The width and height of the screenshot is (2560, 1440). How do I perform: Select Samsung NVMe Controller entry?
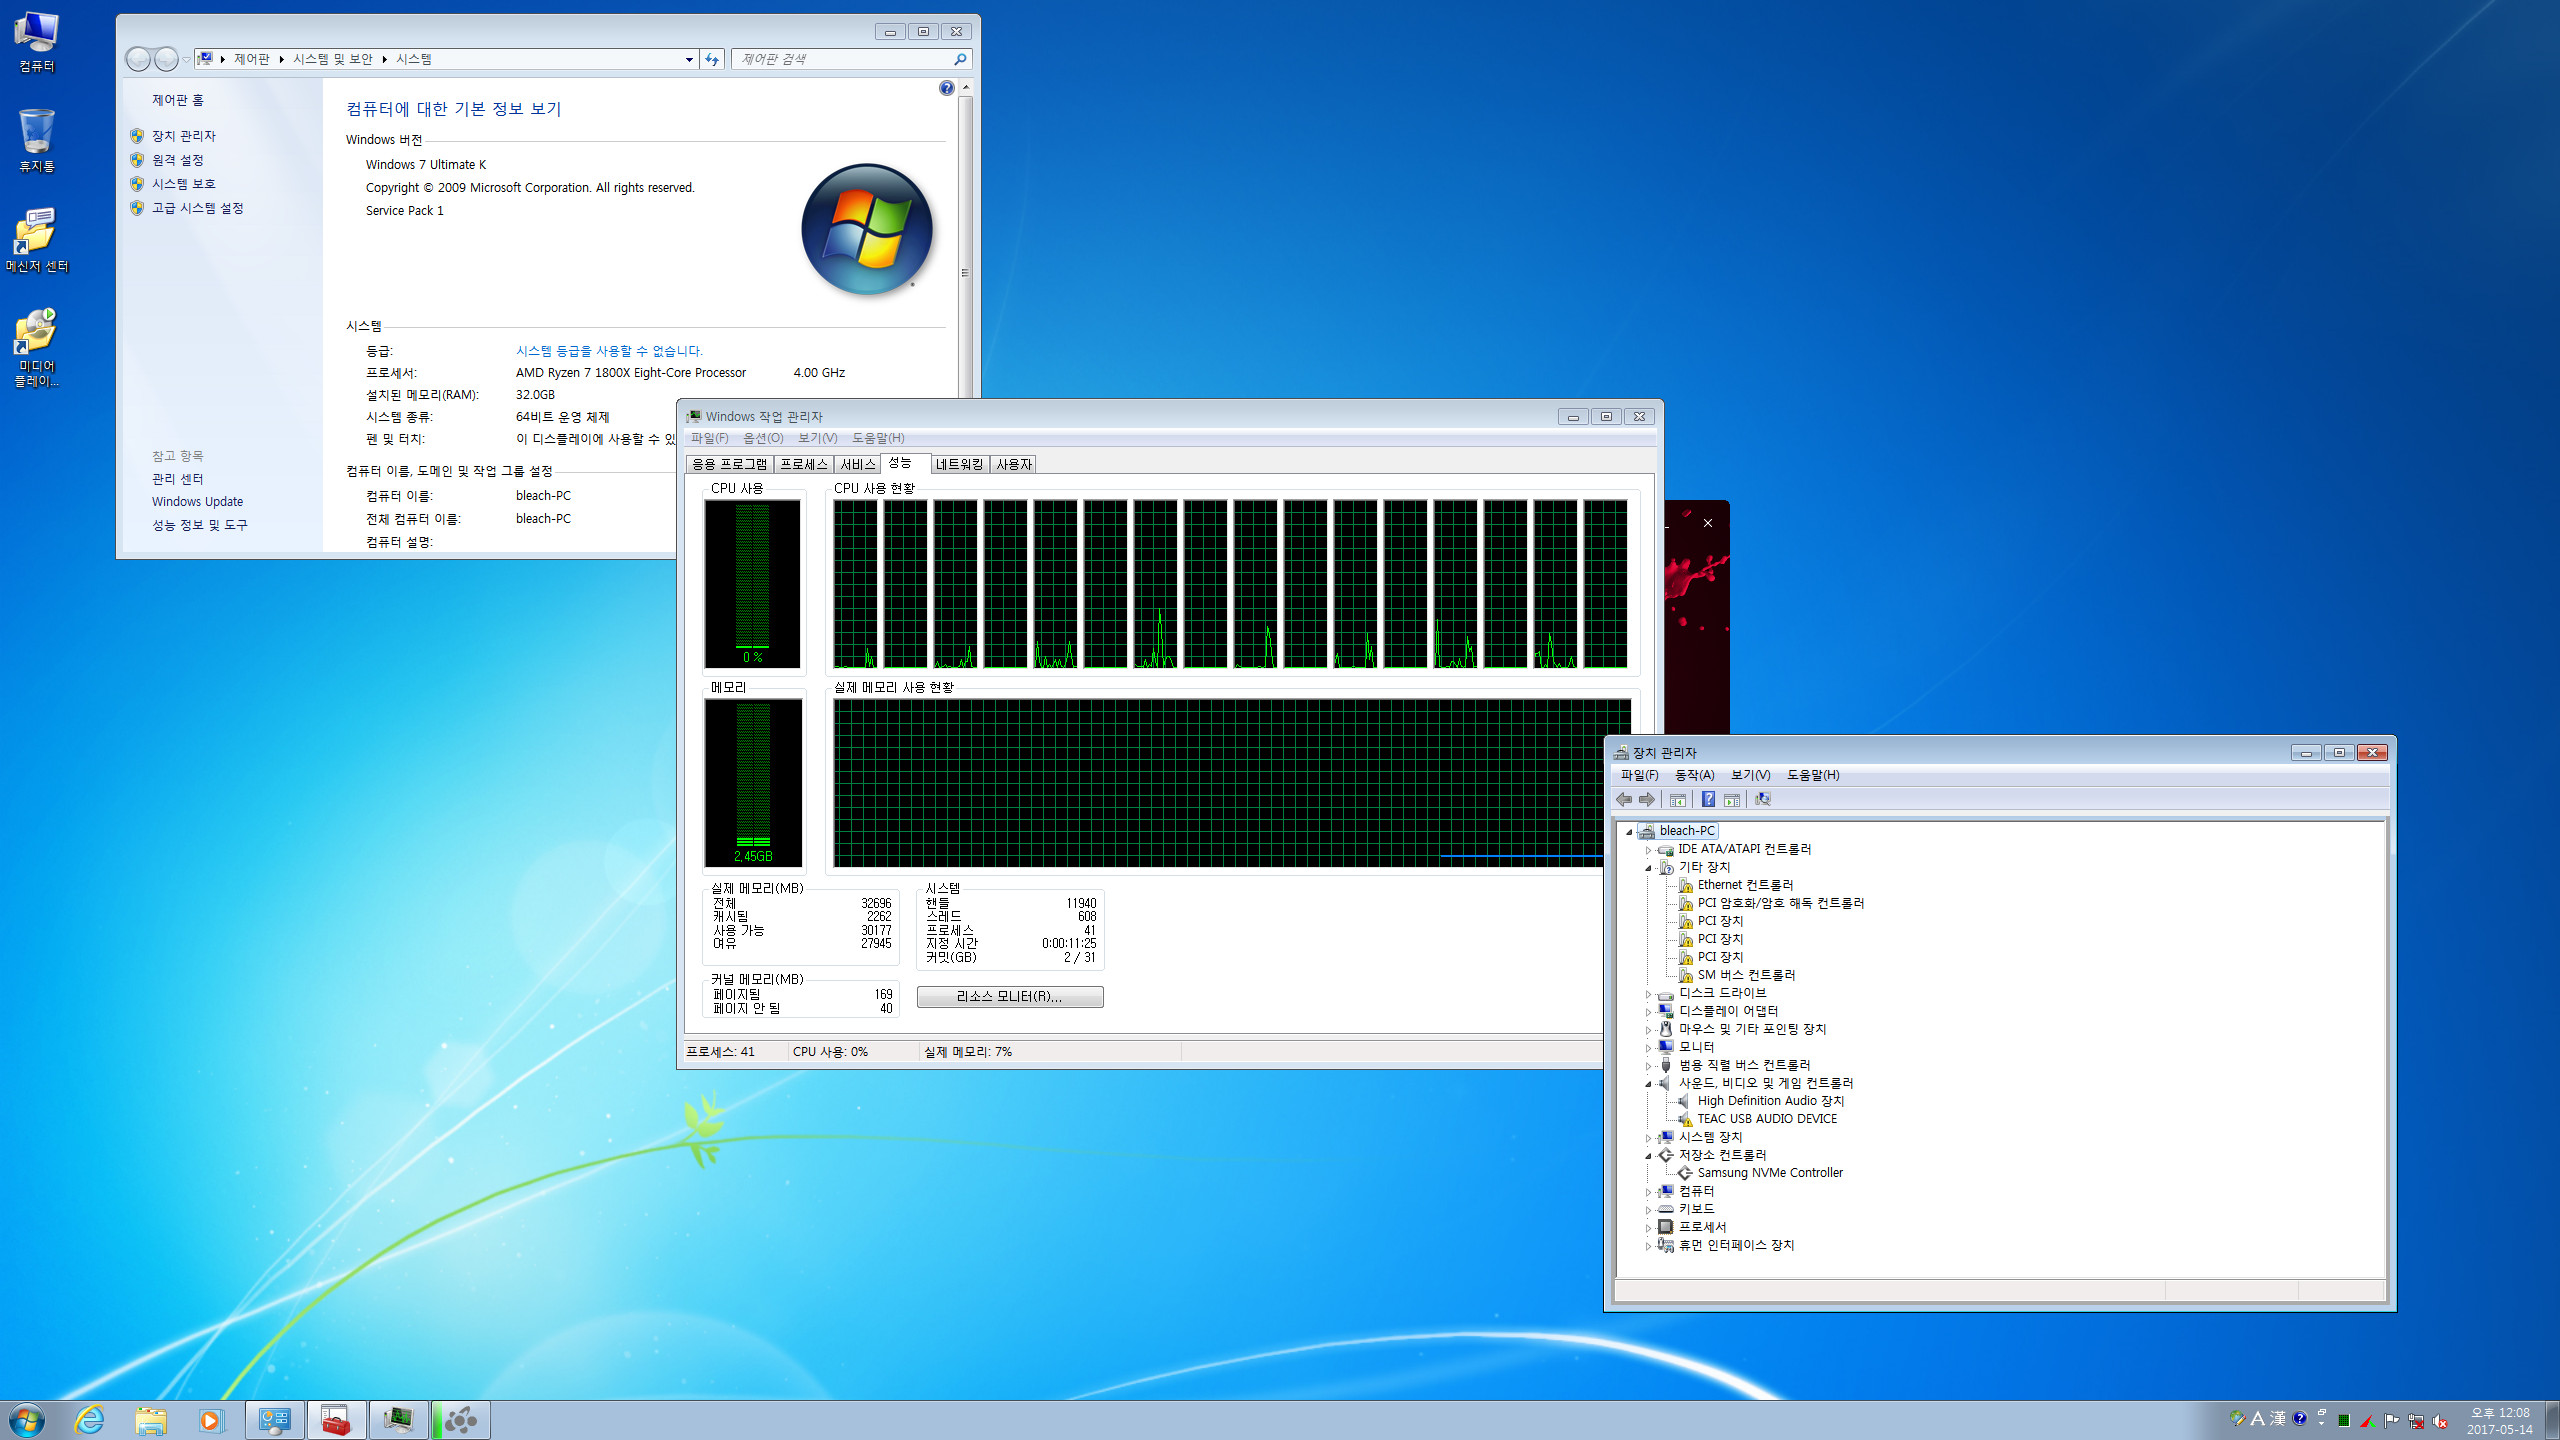click(1769, 1173)
